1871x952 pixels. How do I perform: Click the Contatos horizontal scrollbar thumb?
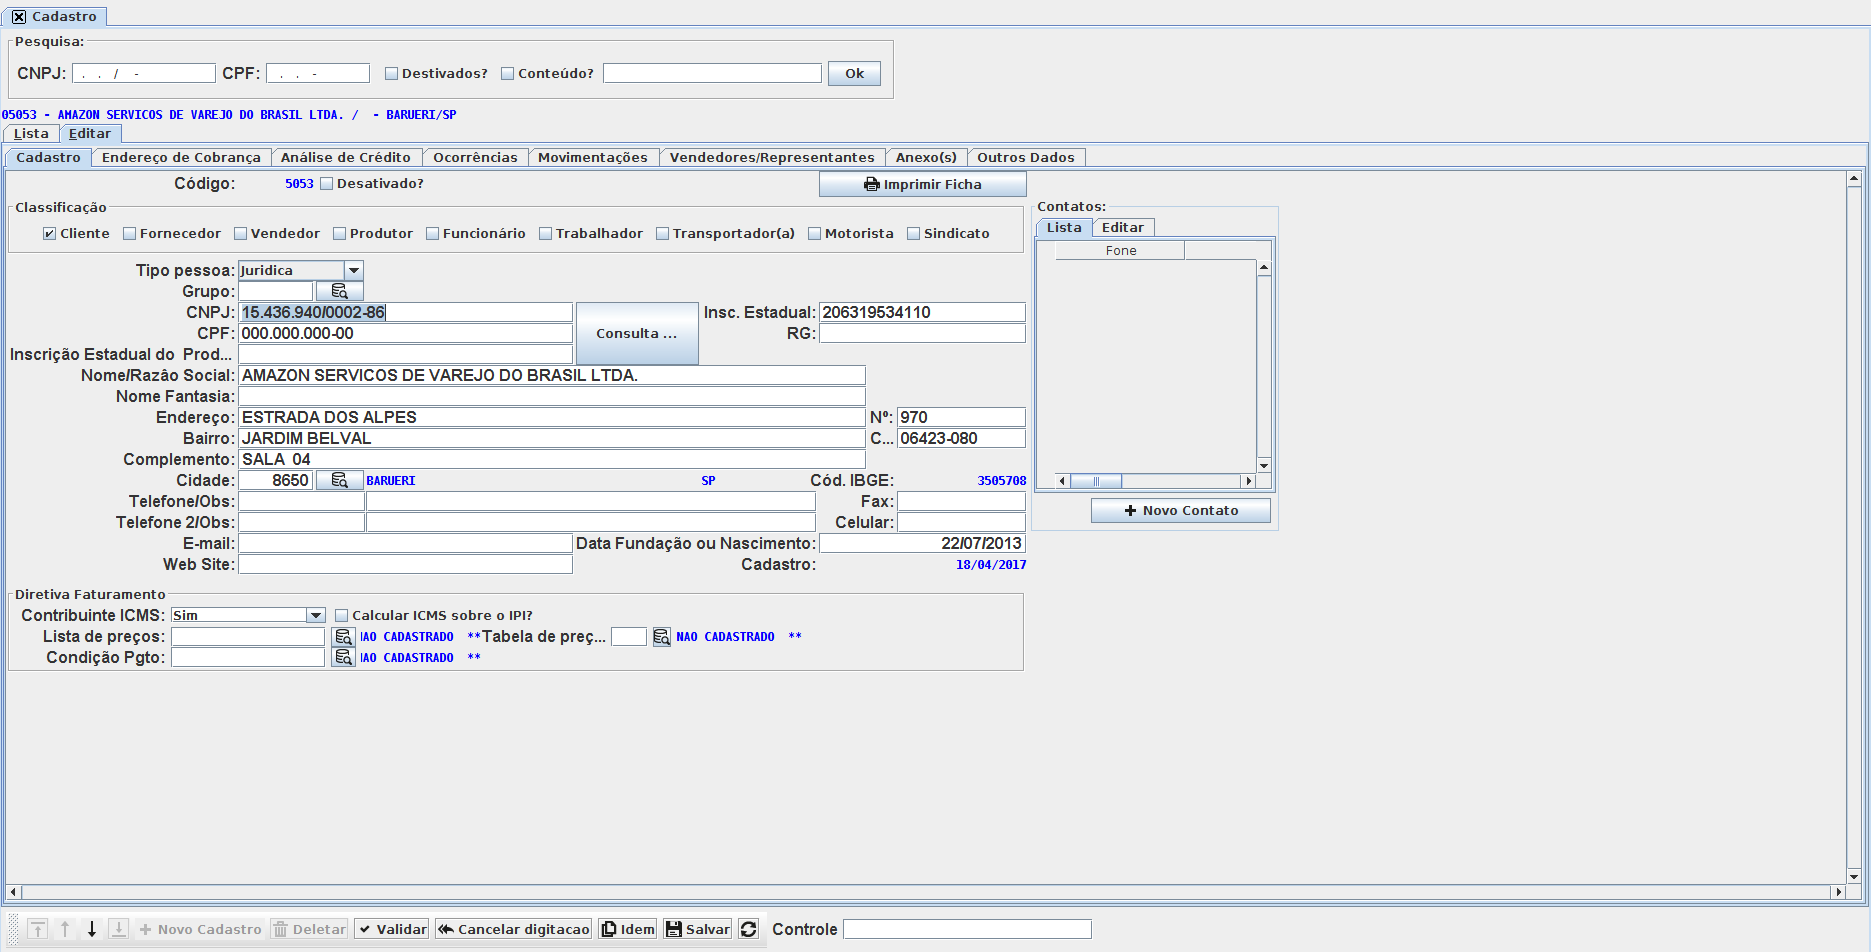point(1096,481)
